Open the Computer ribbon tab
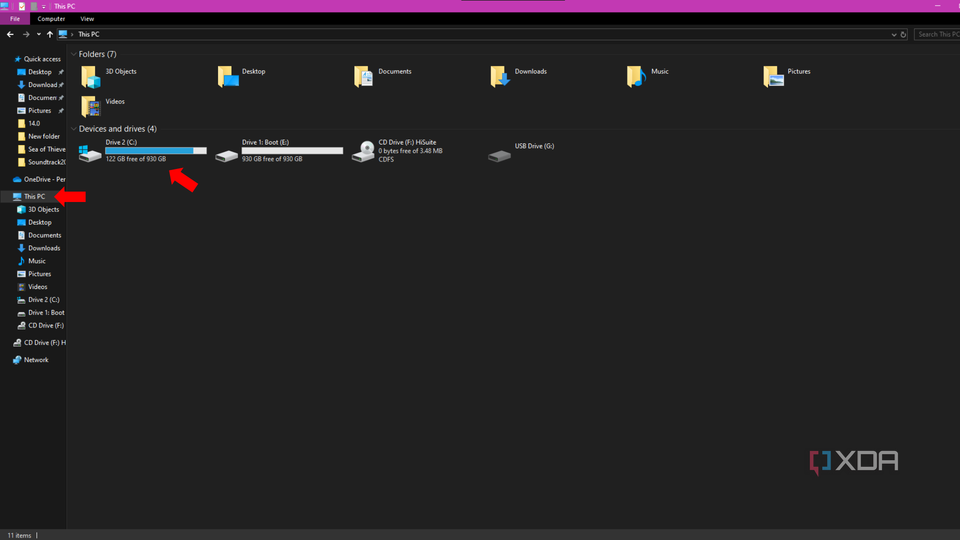Screen dimensions: 960x540 pos(51,19)
